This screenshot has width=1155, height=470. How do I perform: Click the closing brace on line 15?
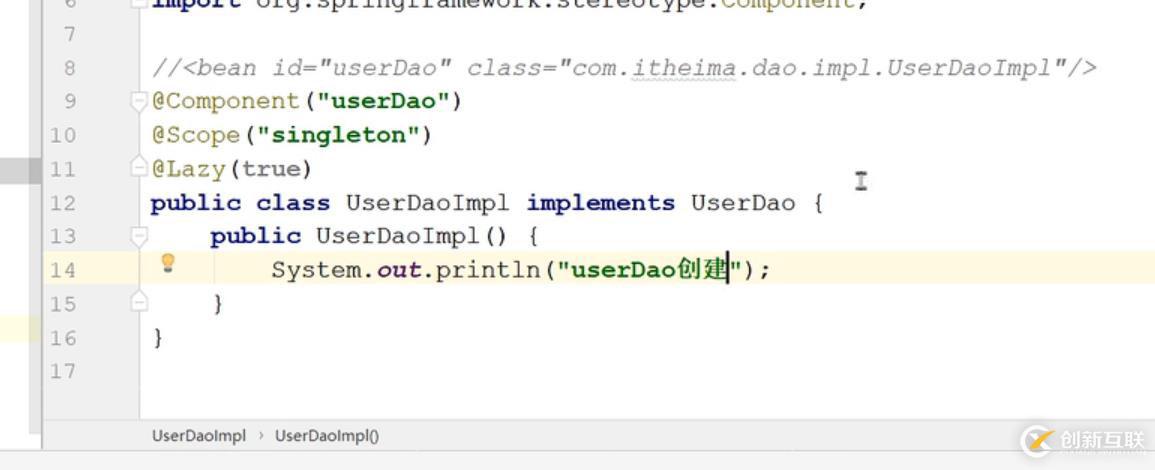218,304
